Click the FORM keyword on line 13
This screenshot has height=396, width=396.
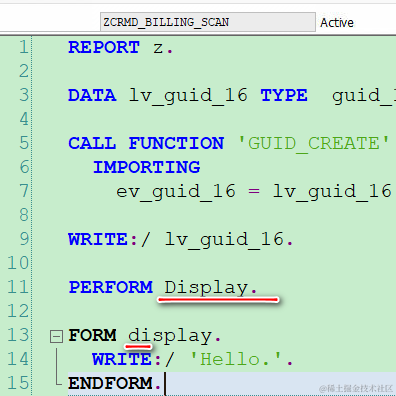92,335
